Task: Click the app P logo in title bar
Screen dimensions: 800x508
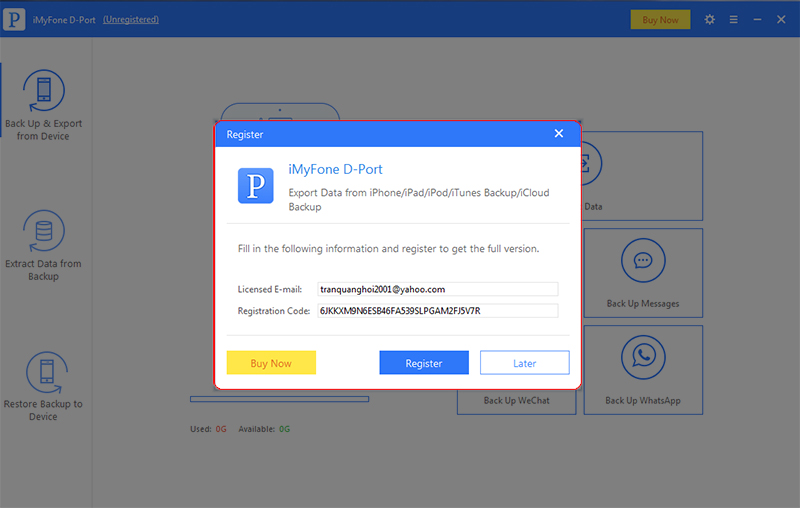Action: pyautogui.click(x=14, y=19)
